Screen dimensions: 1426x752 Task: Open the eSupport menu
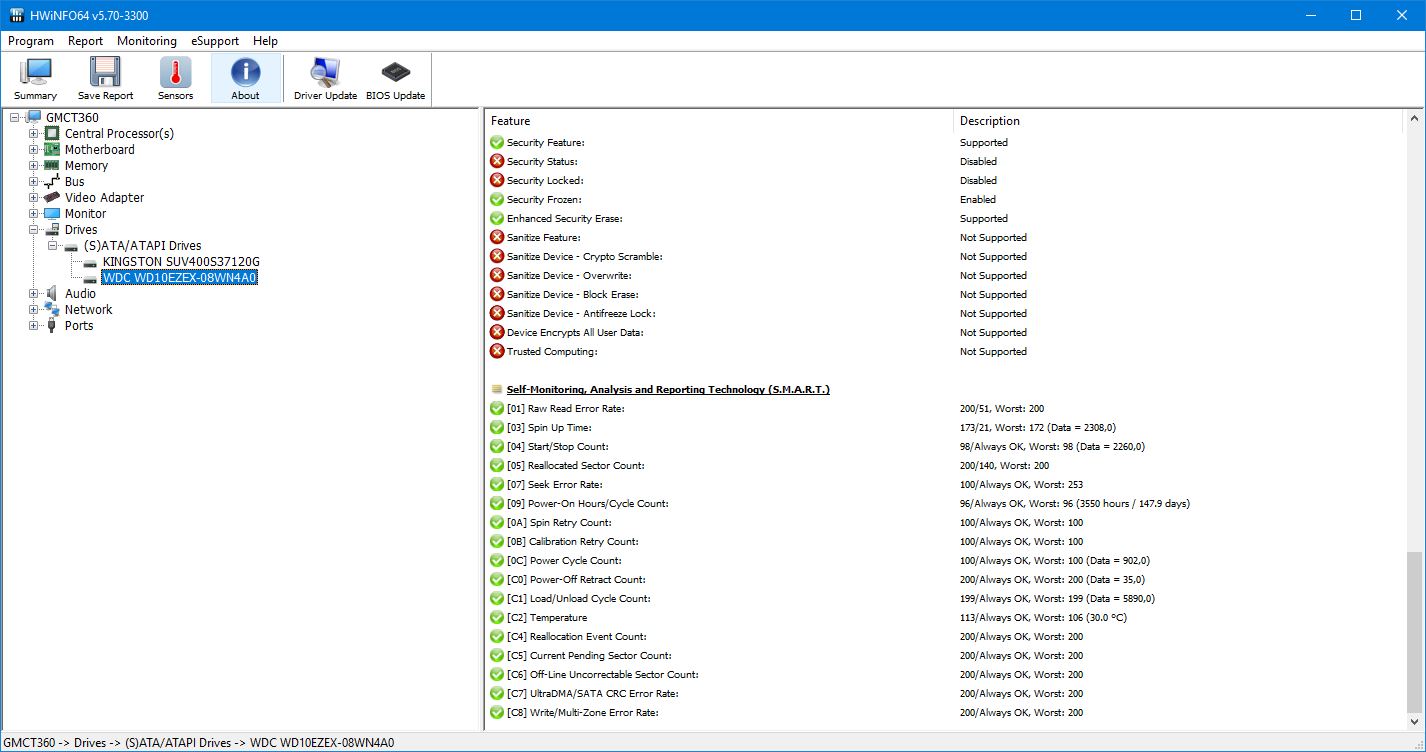[x=215, y=41]
